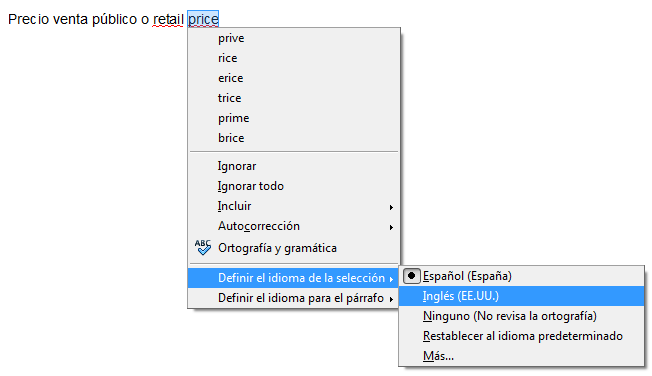This screenshot has width=652, height=376.
Task: Open Definir el idioma de la selección
Action: pos(294,278)
